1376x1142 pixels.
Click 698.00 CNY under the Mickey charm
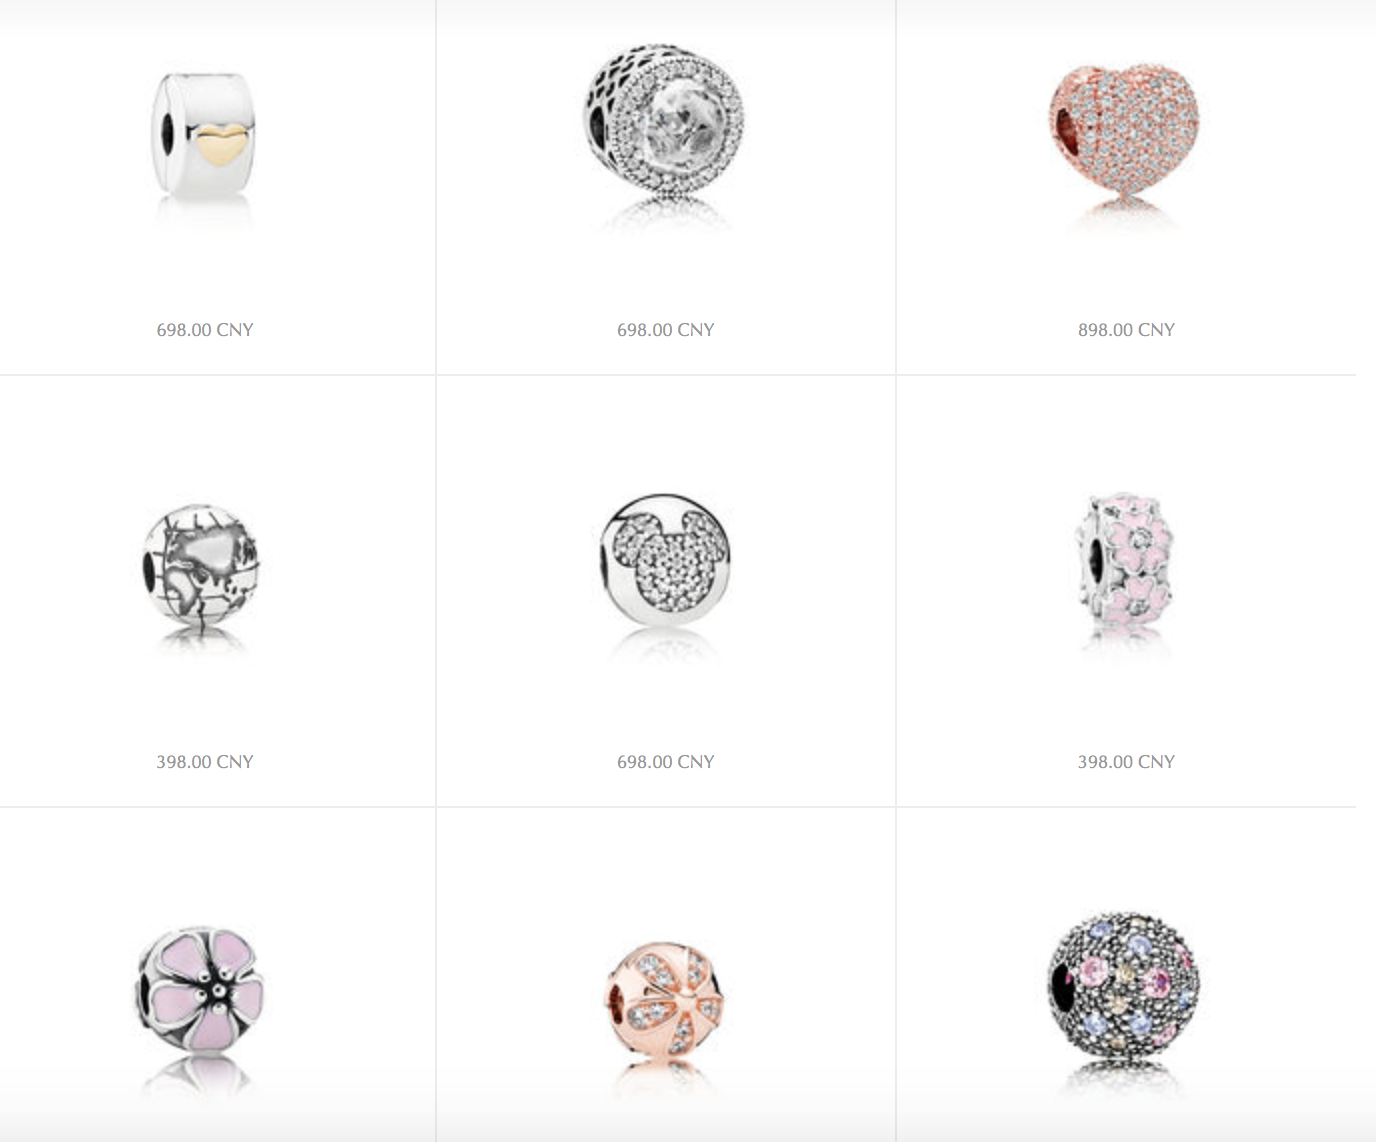(x=666, y=762)
